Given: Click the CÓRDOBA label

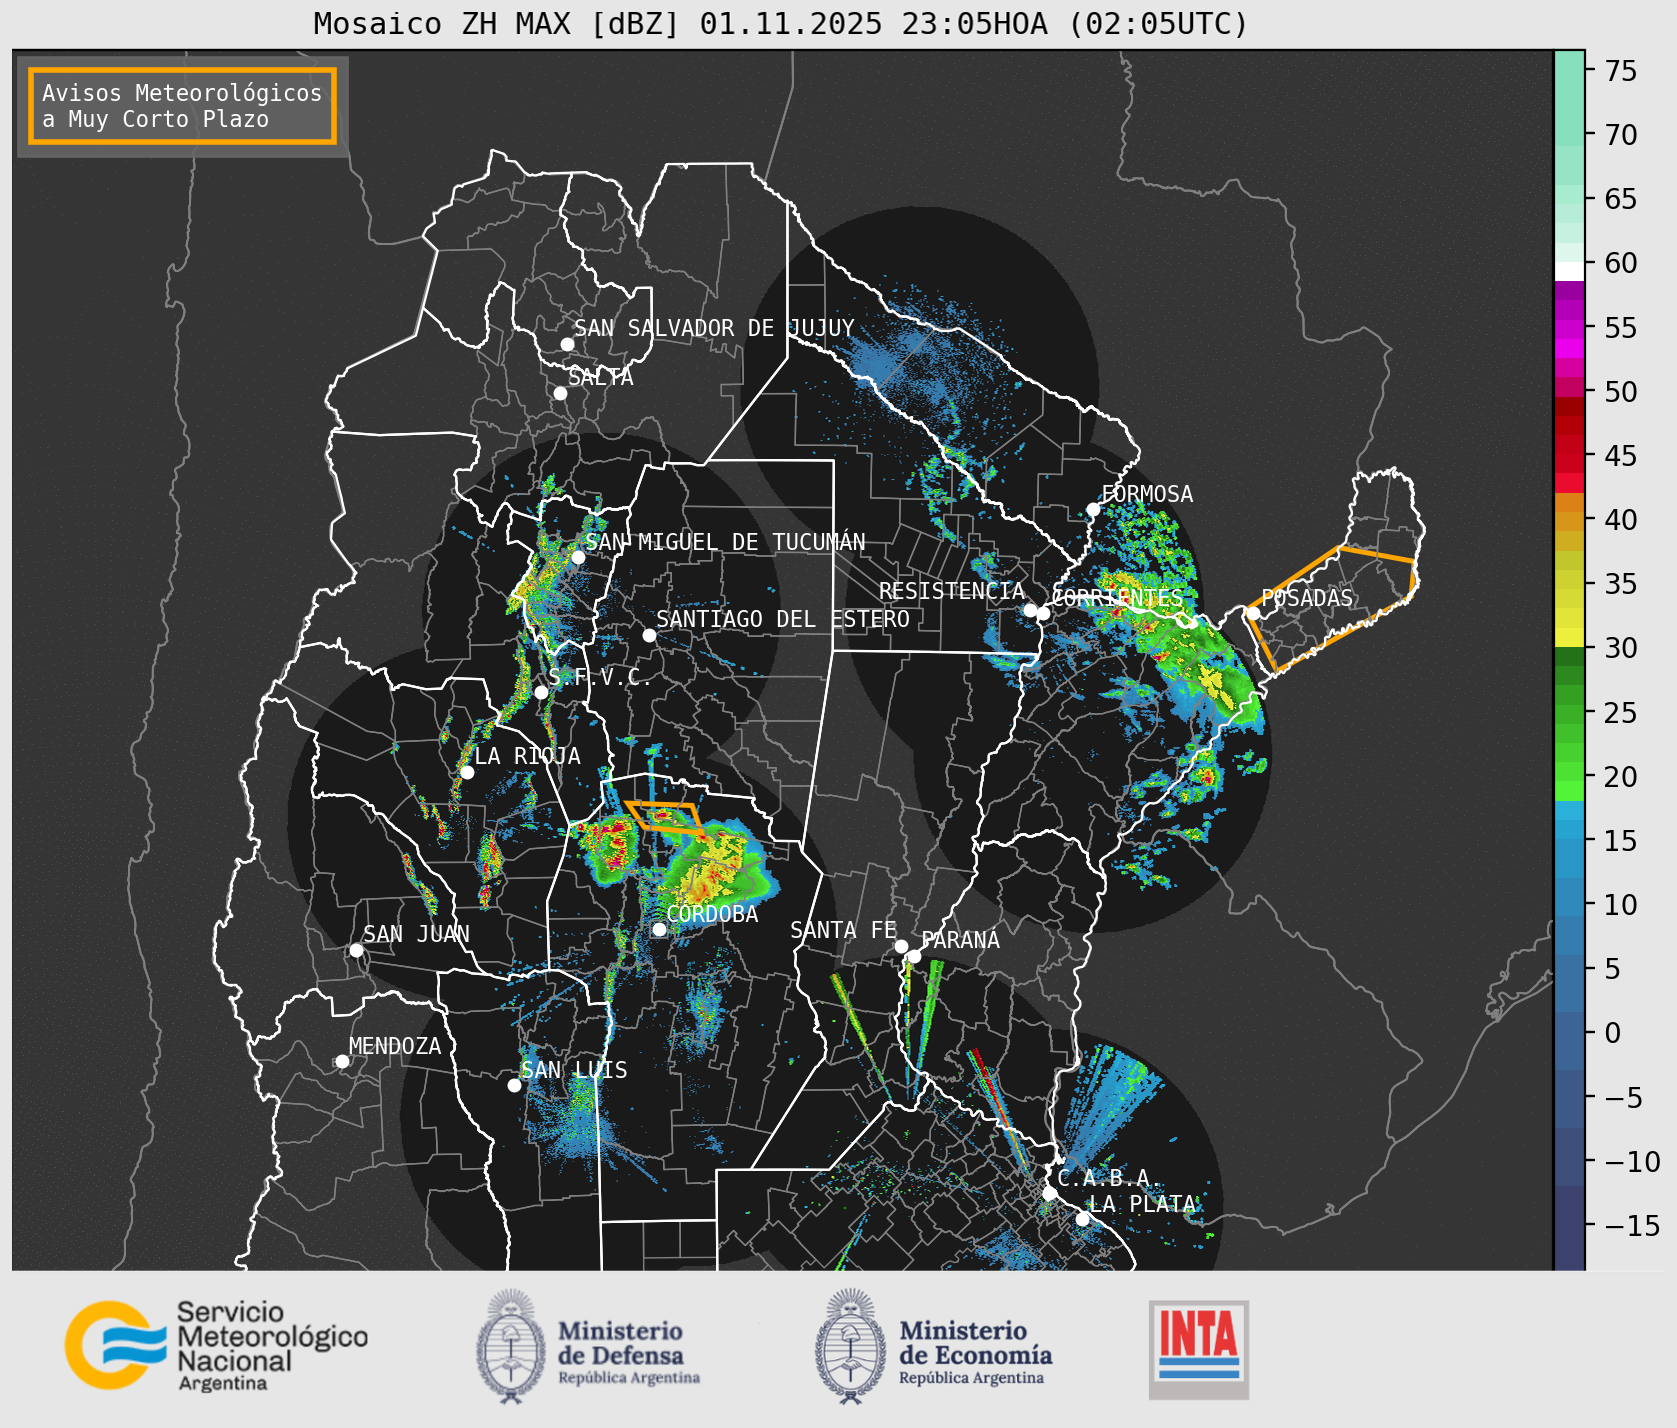Looking at the screenshot, I should 712,914.
